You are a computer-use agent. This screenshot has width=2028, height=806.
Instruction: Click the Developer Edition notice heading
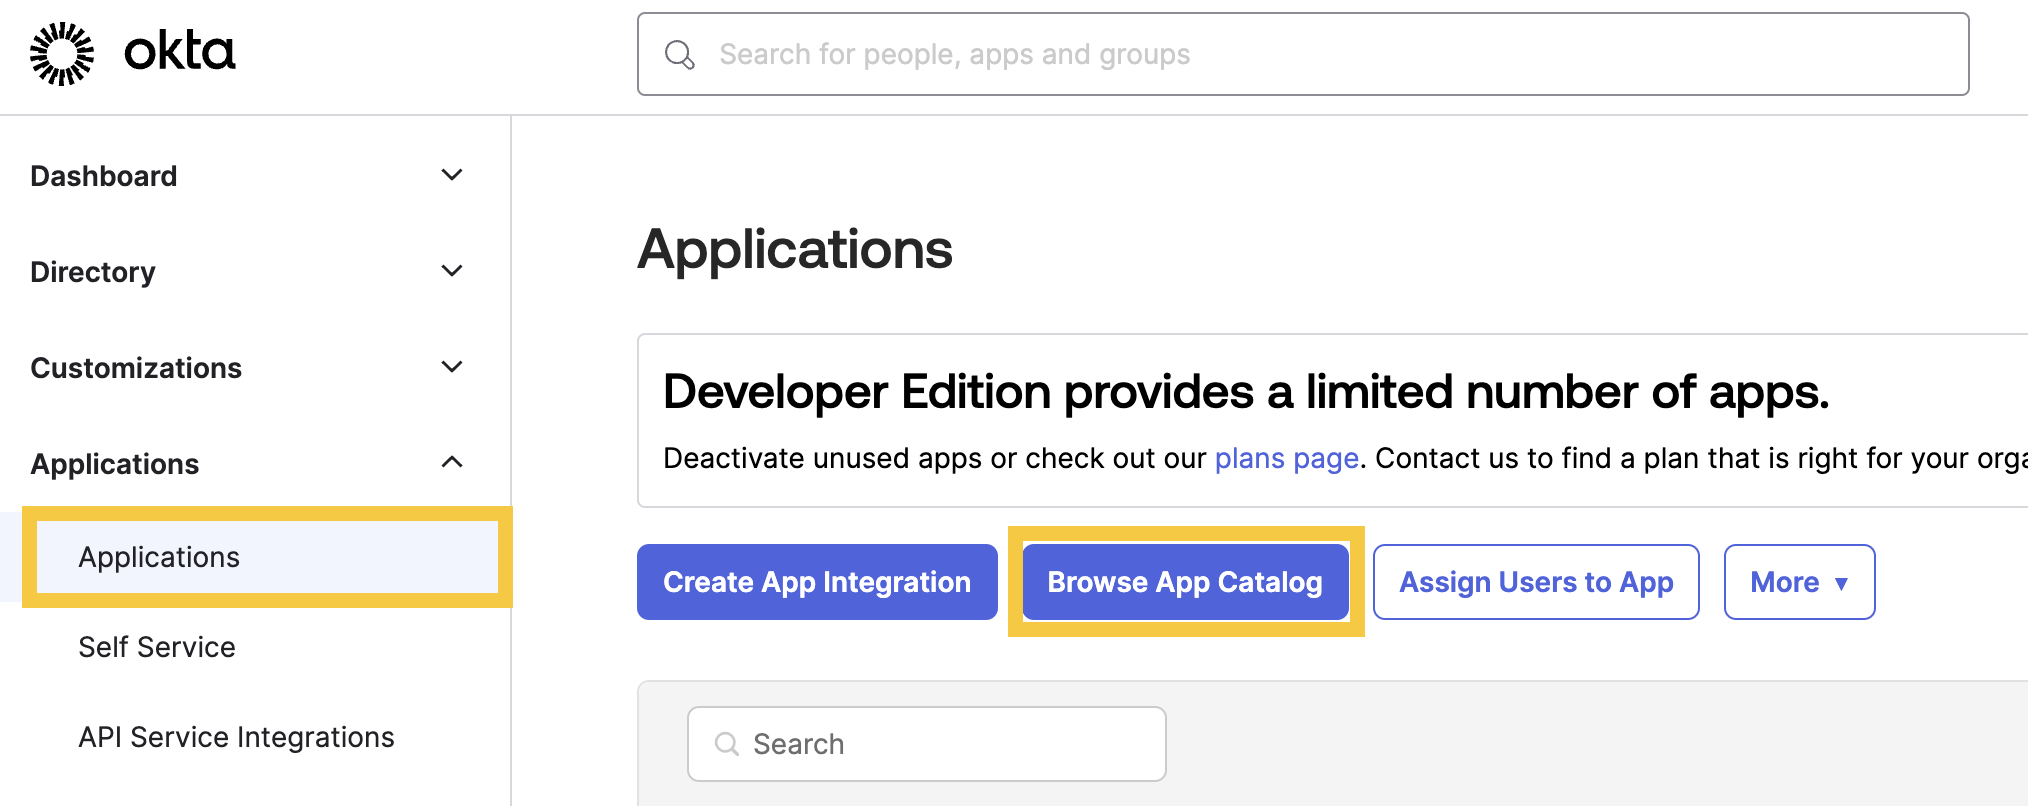(1246, 391)
